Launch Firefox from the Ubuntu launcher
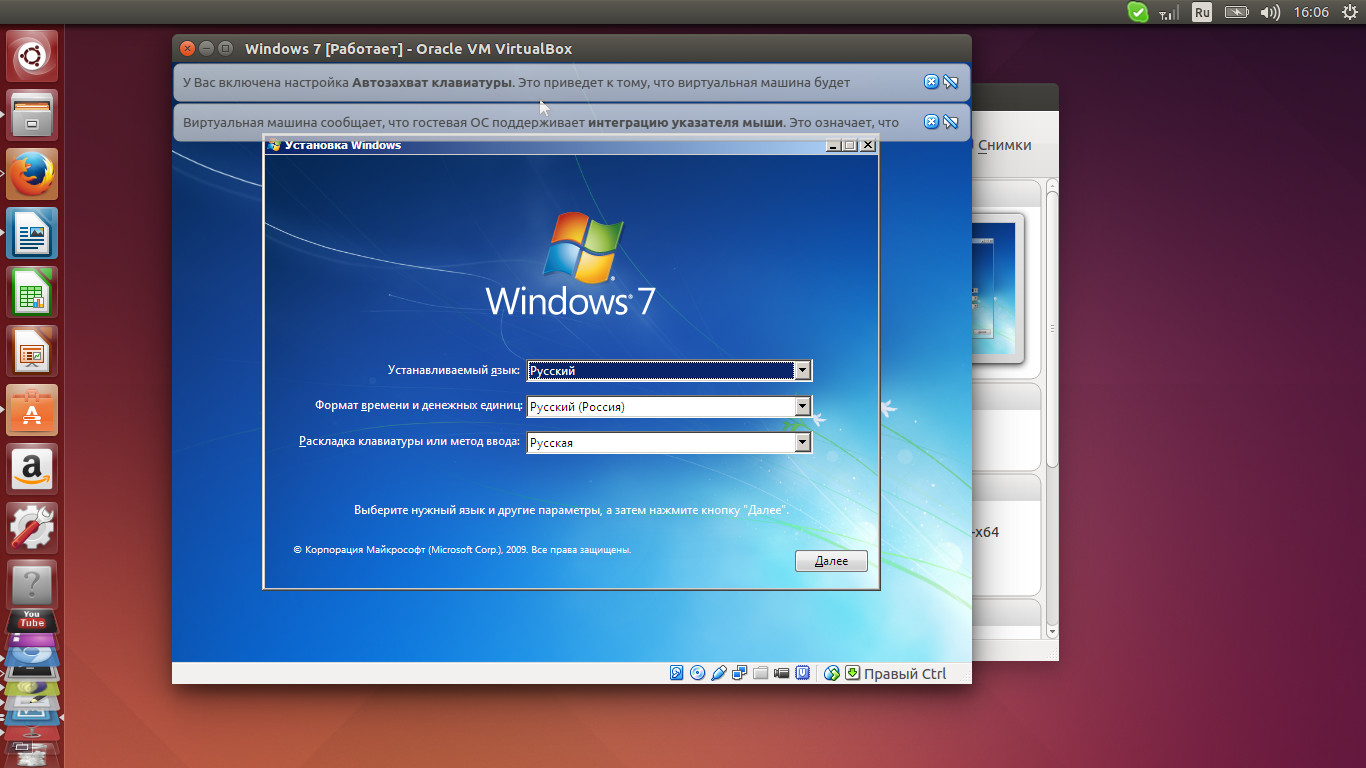The height and width of the screenshot is (768, 1366). coord(33,174)
